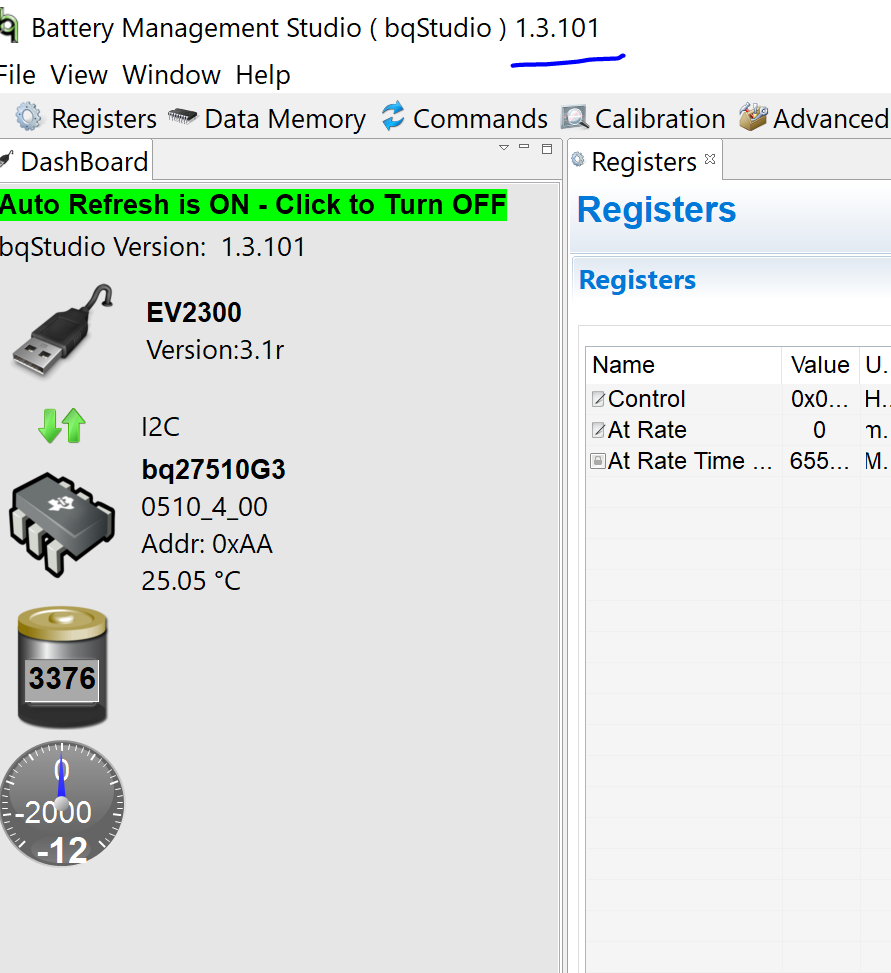
Task: Click the Calibration magnifier icon
Action: pos(575,117)
